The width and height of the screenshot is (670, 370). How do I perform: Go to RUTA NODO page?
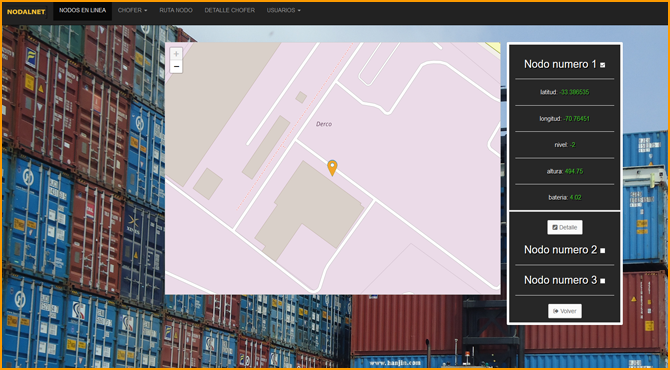point(176,10)
